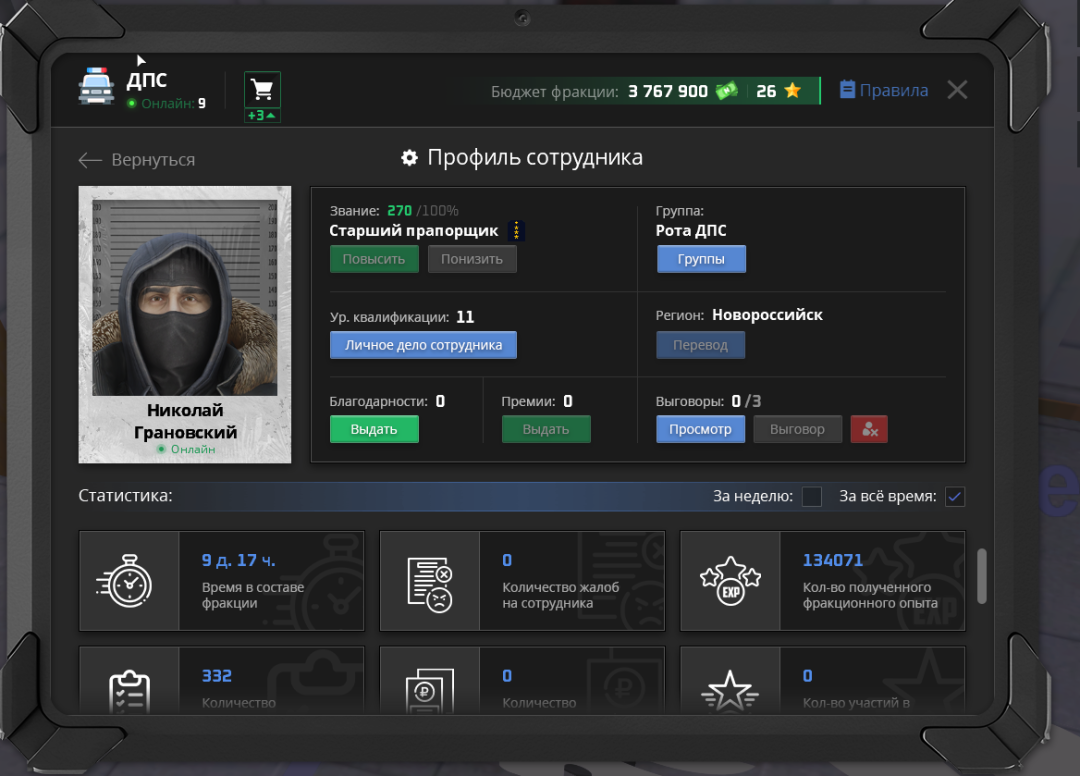Enable the За неделю checkbox
The image size is (1080, 776).
(812, 497)
